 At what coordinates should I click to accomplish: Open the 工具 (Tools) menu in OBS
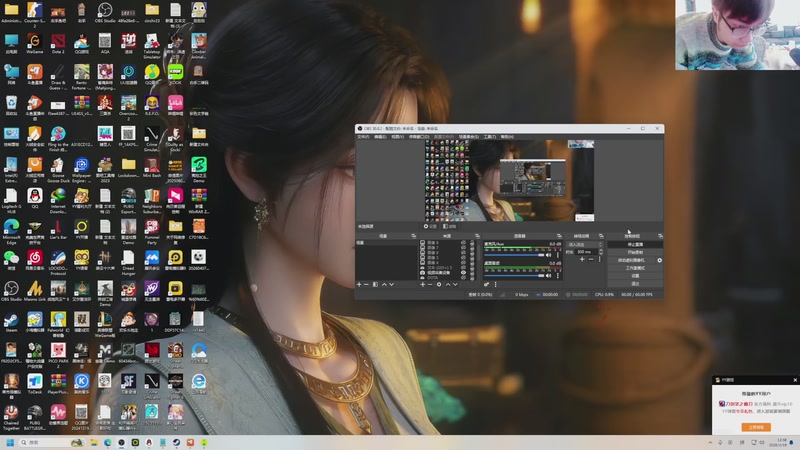pos(489,136)
